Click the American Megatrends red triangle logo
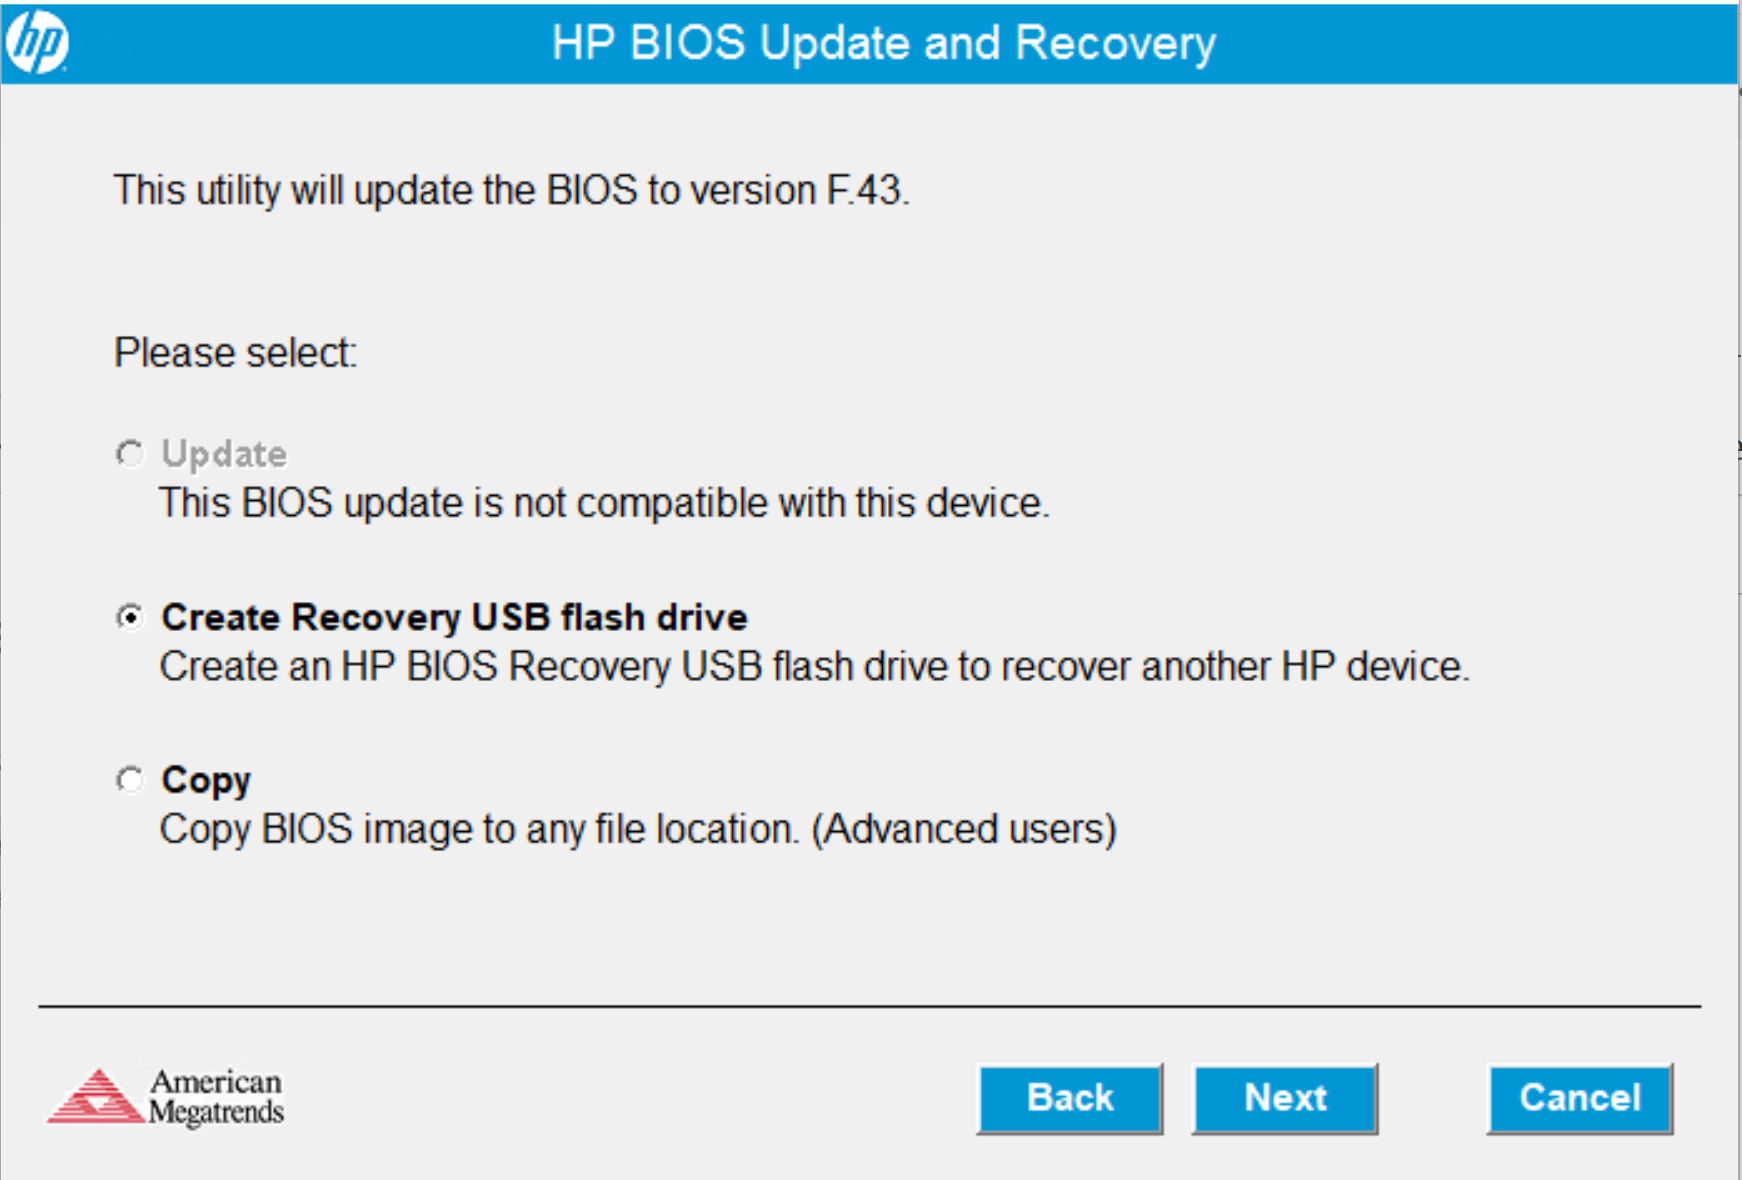The height and width of the screenshot is (1180, 1742). [95, 1097]
